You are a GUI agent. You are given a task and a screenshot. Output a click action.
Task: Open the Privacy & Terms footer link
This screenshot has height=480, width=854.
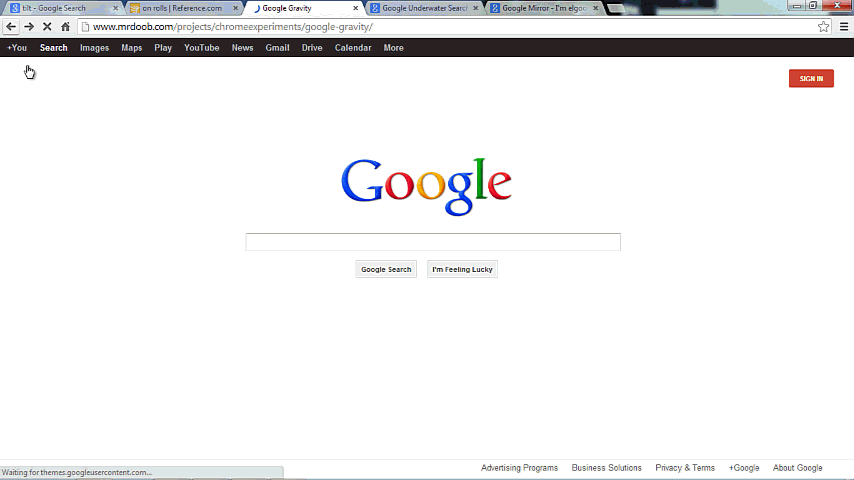(684, 468)
